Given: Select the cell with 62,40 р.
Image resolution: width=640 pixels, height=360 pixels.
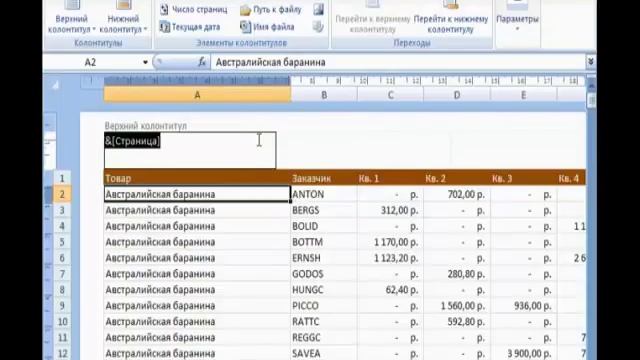Looking at the screenshot, I should coord(390,290).
